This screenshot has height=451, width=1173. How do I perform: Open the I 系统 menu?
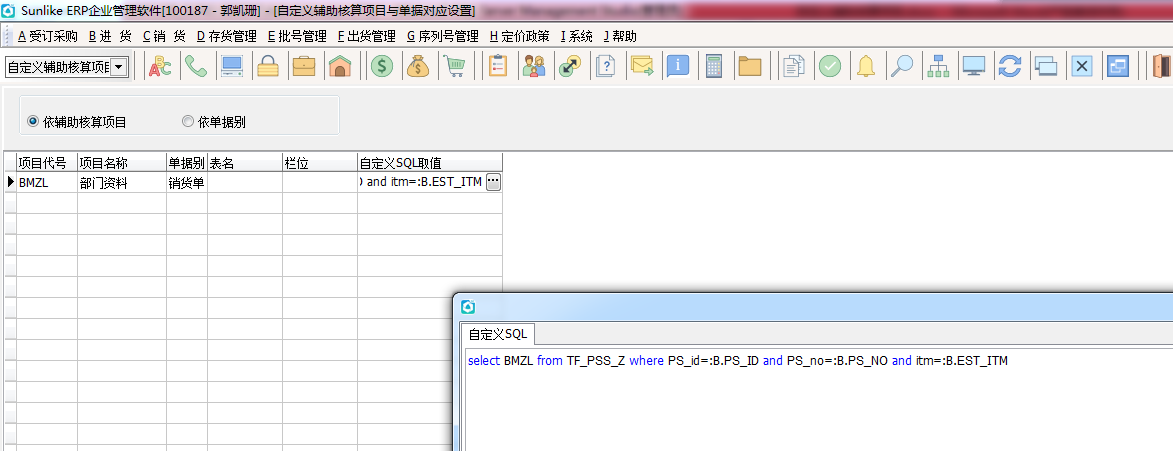click(x=576, y=36)
